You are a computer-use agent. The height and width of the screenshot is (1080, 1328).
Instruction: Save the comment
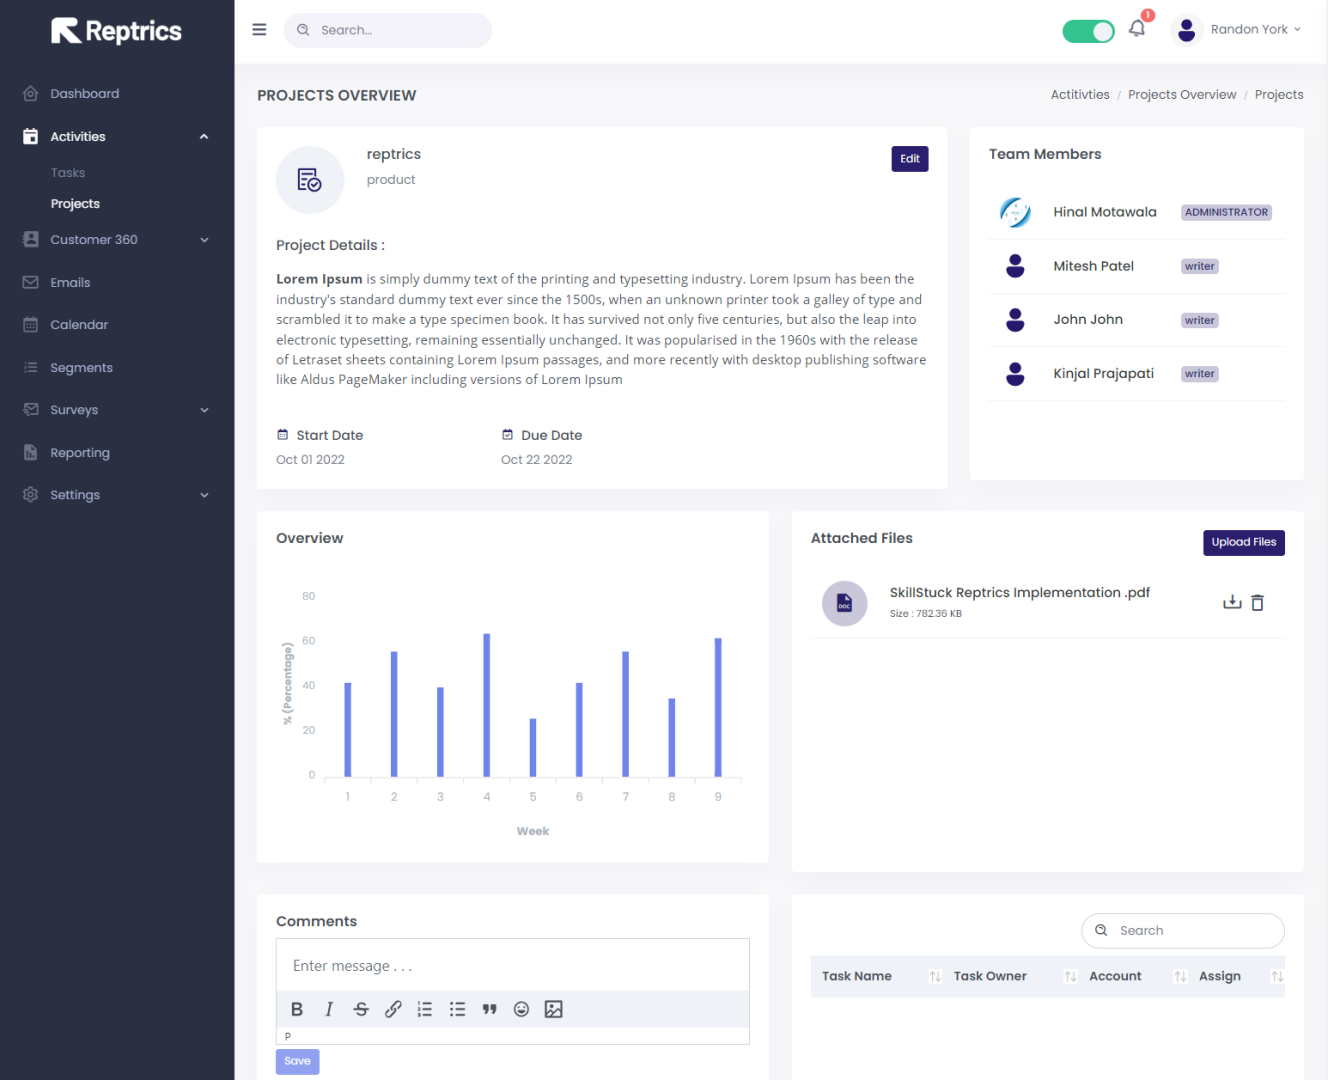click(297, 1061)
